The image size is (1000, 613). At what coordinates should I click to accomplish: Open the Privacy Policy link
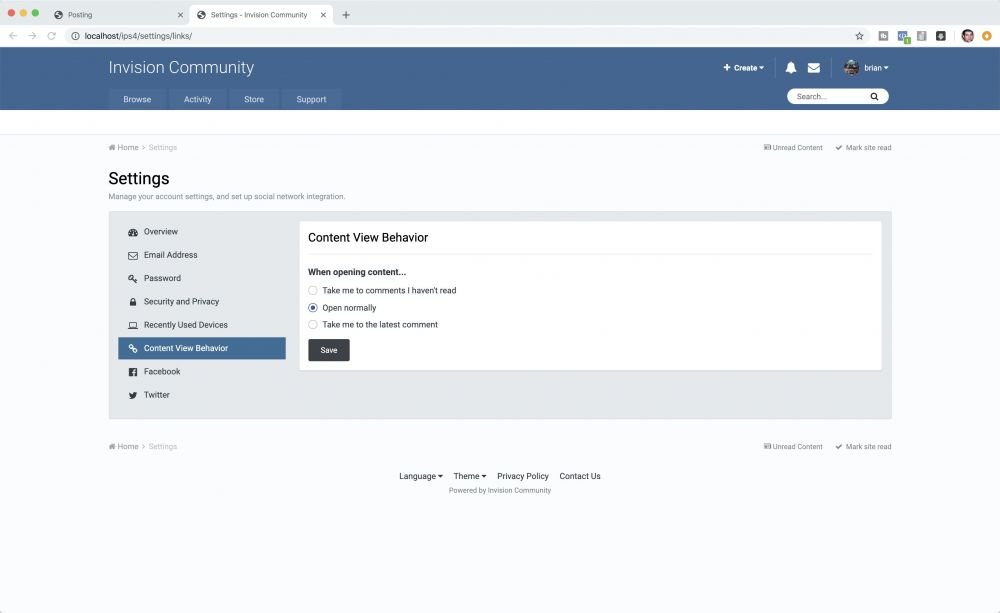[x=522, y=476]
